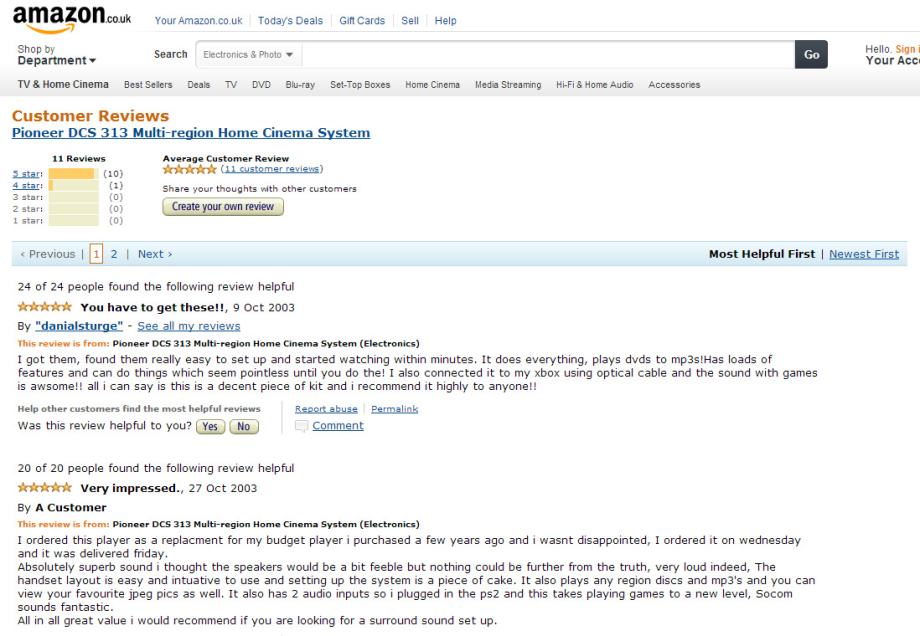The width and height of the screenshot is (920, 636).
Task: Go to Hi-Fi & Home Audio section
Action: (594, 85)
